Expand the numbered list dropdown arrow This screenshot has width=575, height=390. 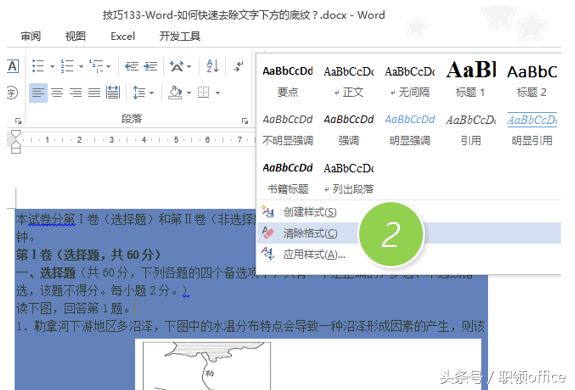(x=81, y=66)
